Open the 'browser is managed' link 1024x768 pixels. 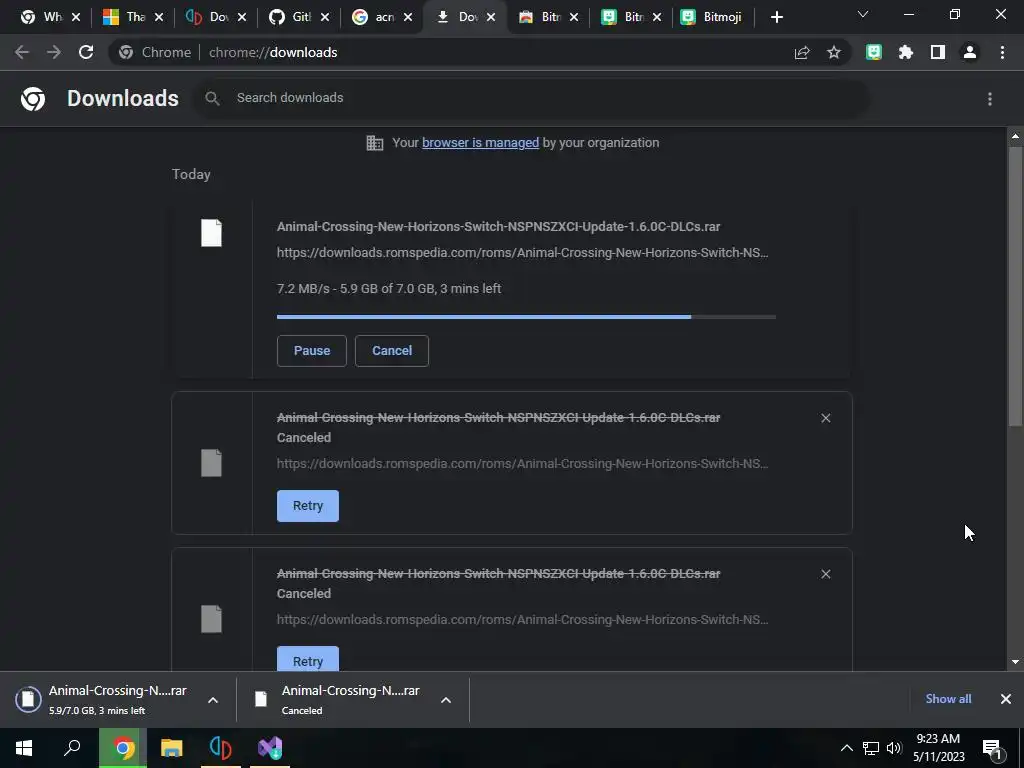point(481,142)
